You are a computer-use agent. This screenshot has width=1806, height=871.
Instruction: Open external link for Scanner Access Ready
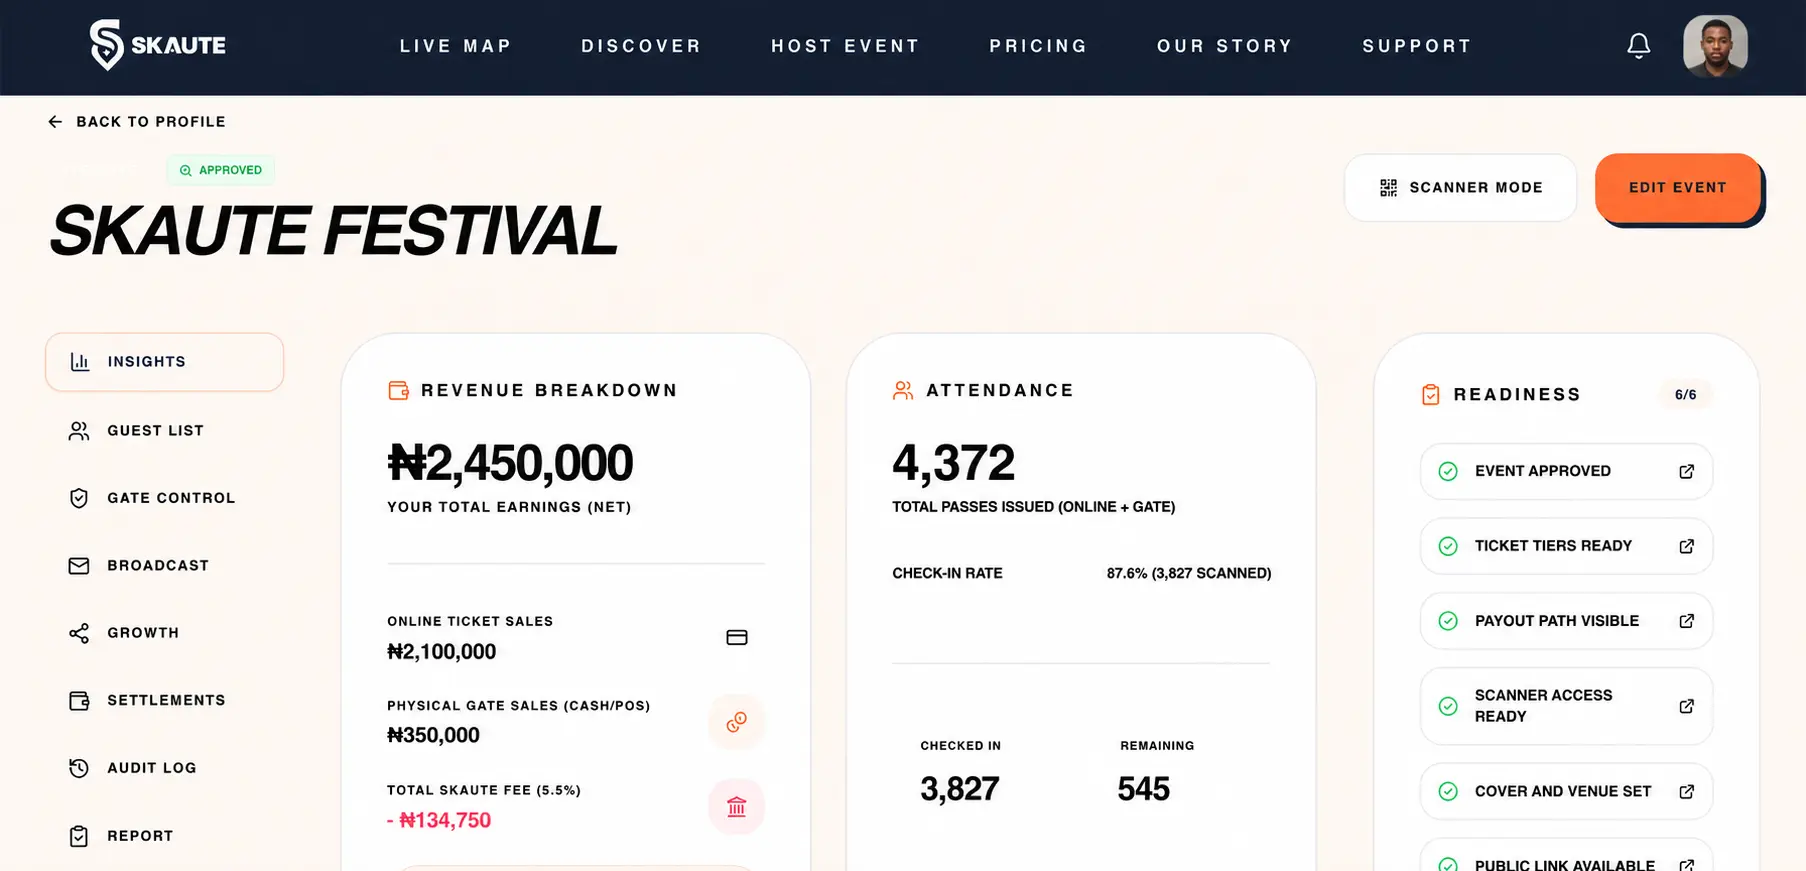coord(1686,706)
